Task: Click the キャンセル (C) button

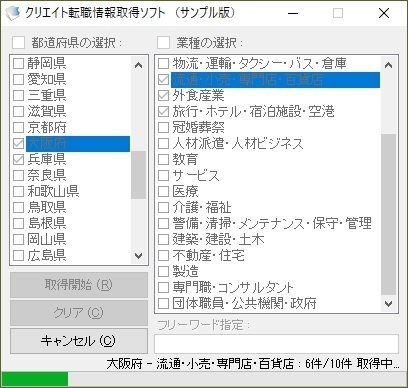Action: coord(79,341)
